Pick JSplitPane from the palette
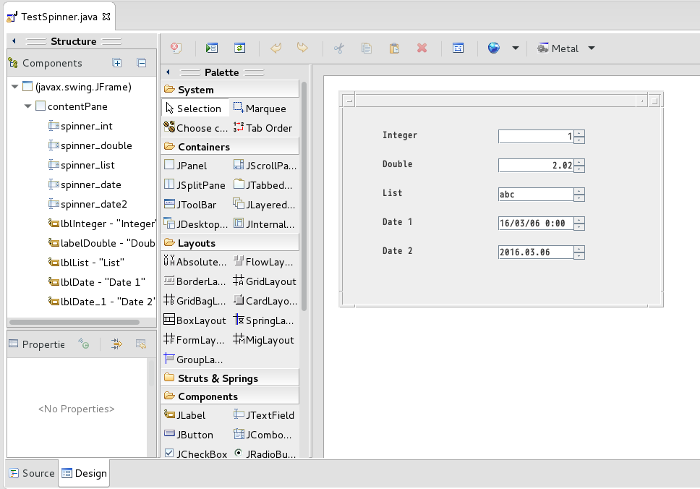This screenshot has height=489, width=700. tap(195, 185)
